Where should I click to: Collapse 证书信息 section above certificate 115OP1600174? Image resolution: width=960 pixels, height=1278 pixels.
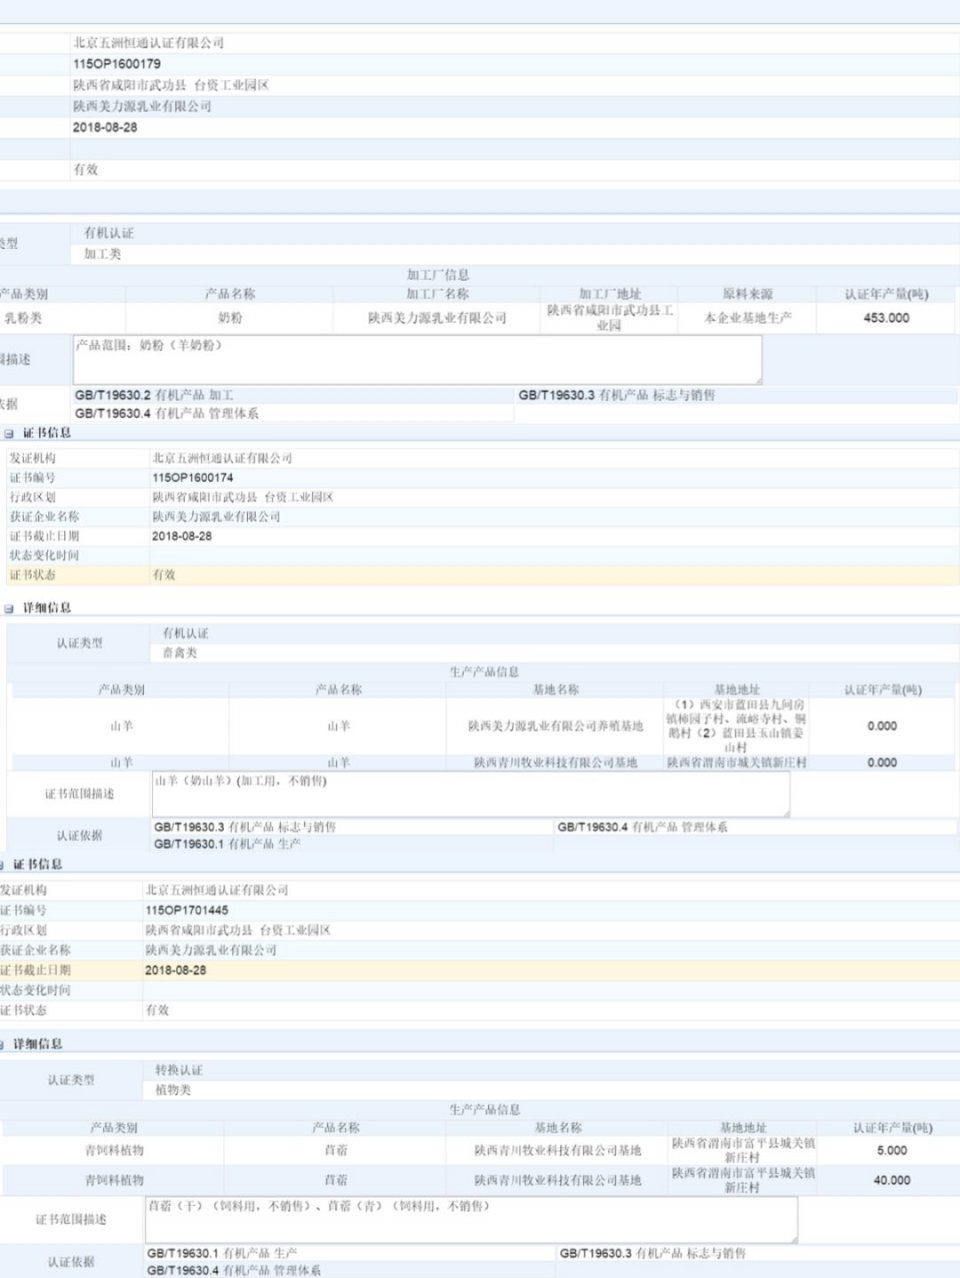pyautogui.click(x=9, y=434)
